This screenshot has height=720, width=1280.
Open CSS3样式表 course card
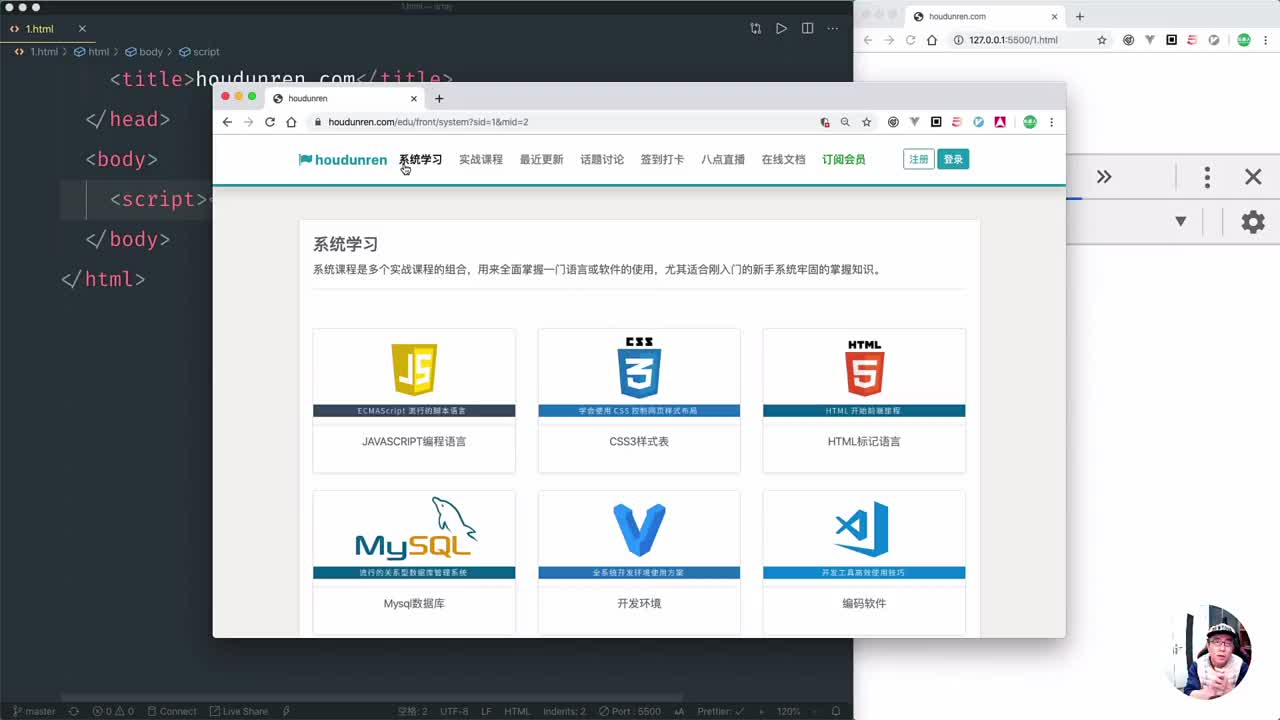click(x=639, y=401)
